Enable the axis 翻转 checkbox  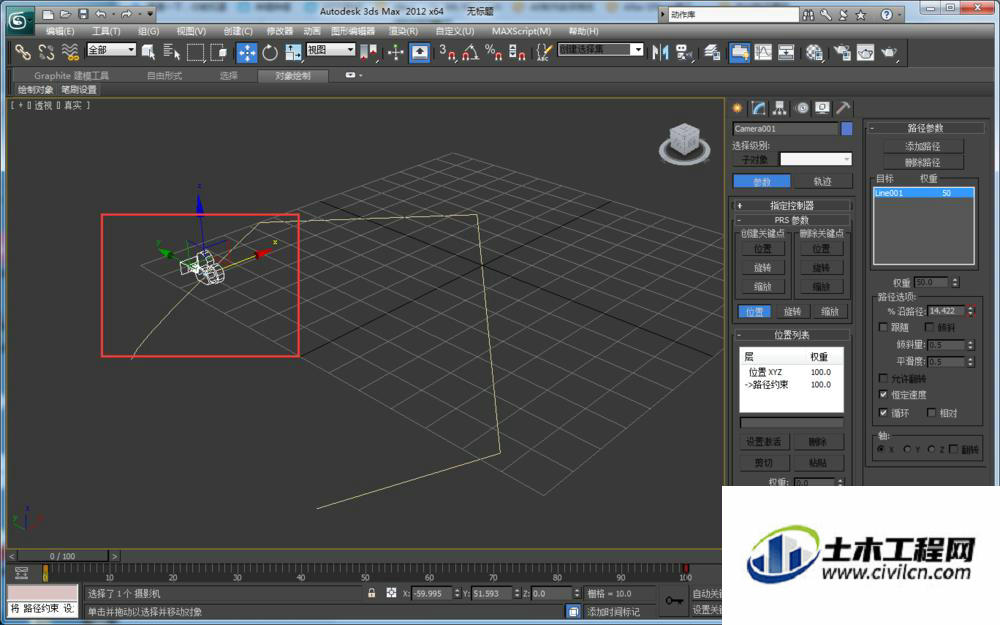(x=953, y=449)
